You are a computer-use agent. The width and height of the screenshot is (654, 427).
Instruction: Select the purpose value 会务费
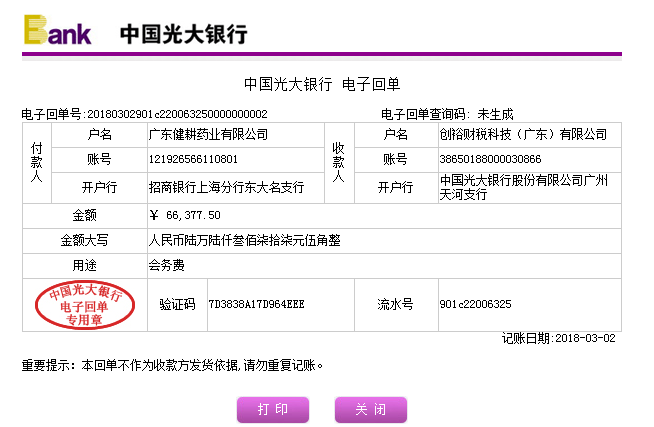166,265
